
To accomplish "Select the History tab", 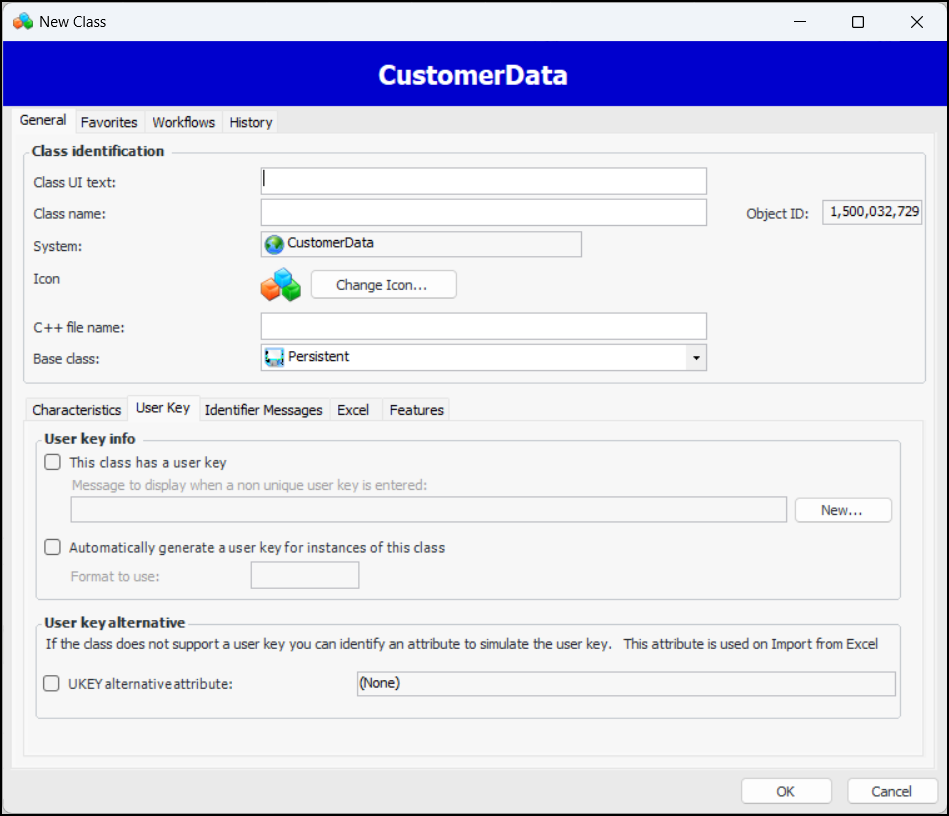I will pos(250,122).
